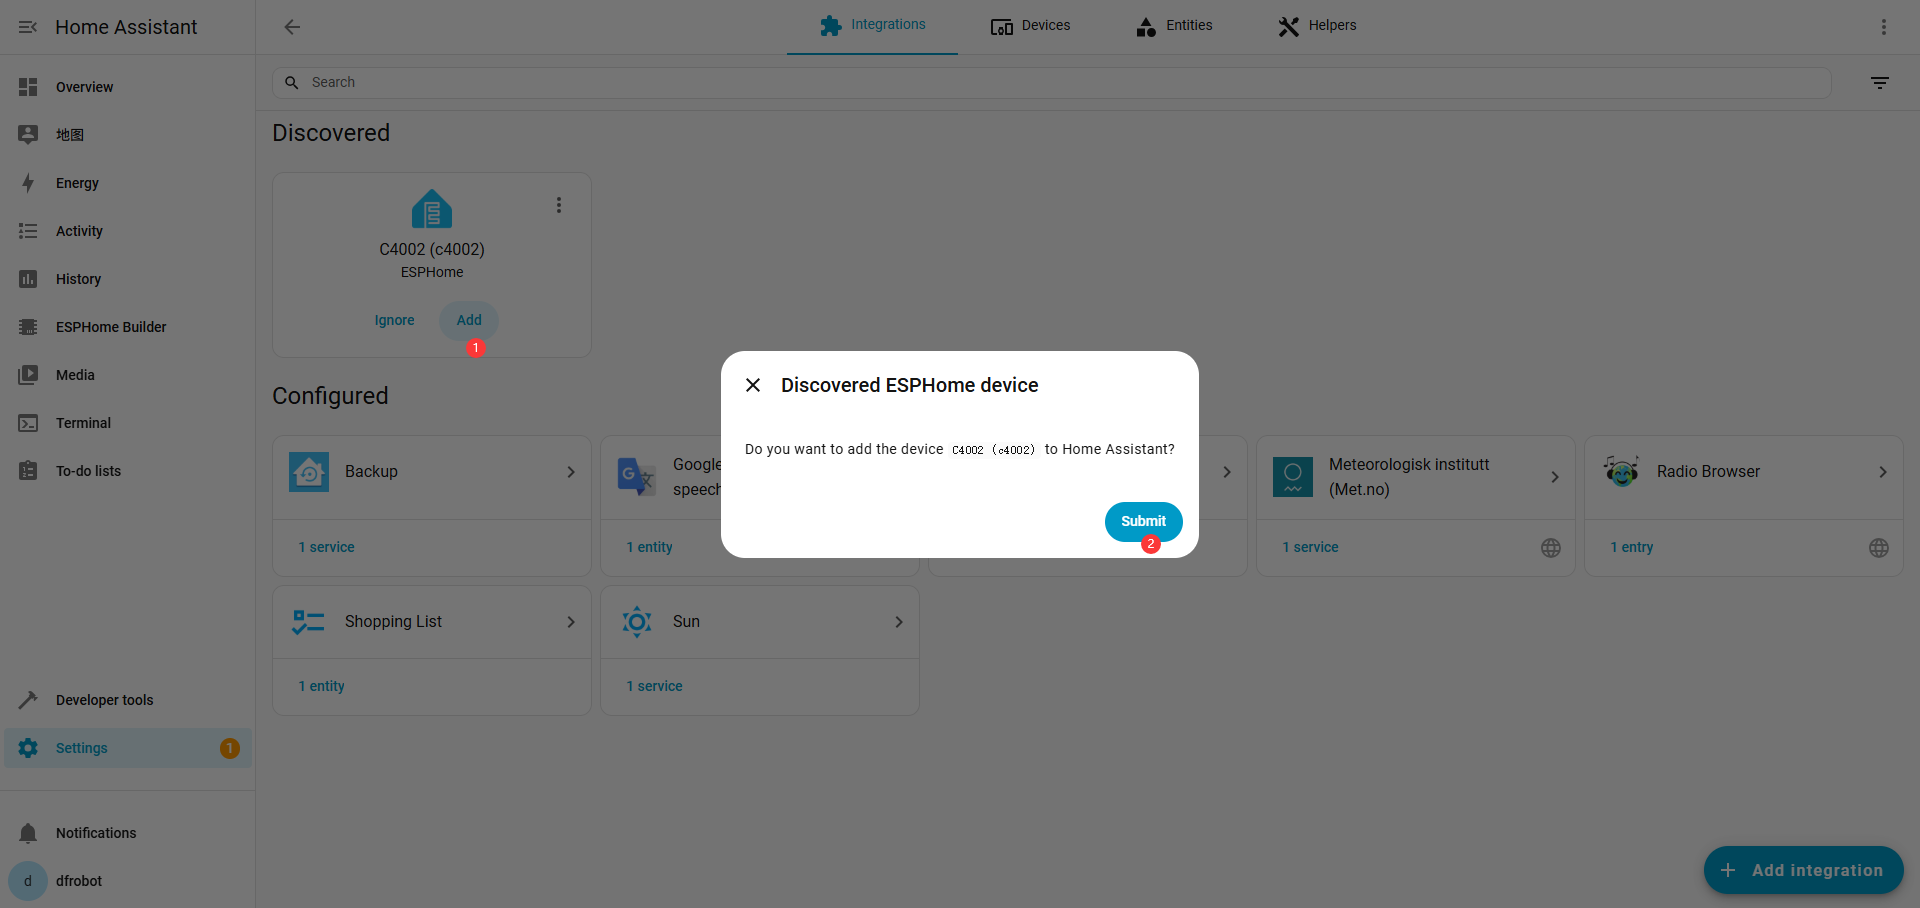Click the integrations search field

1050,83
